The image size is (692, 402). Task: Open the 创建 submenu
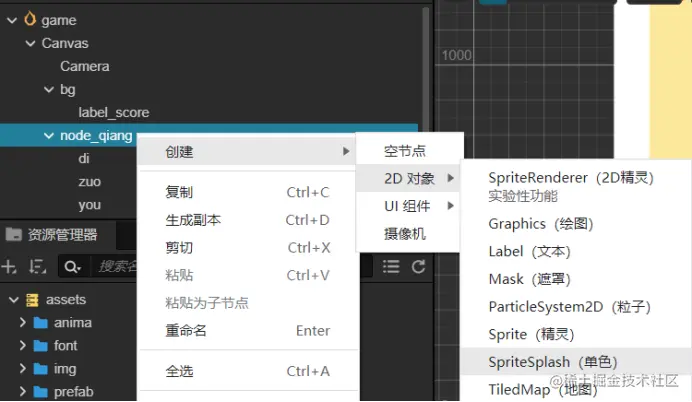tap(246, 152)
